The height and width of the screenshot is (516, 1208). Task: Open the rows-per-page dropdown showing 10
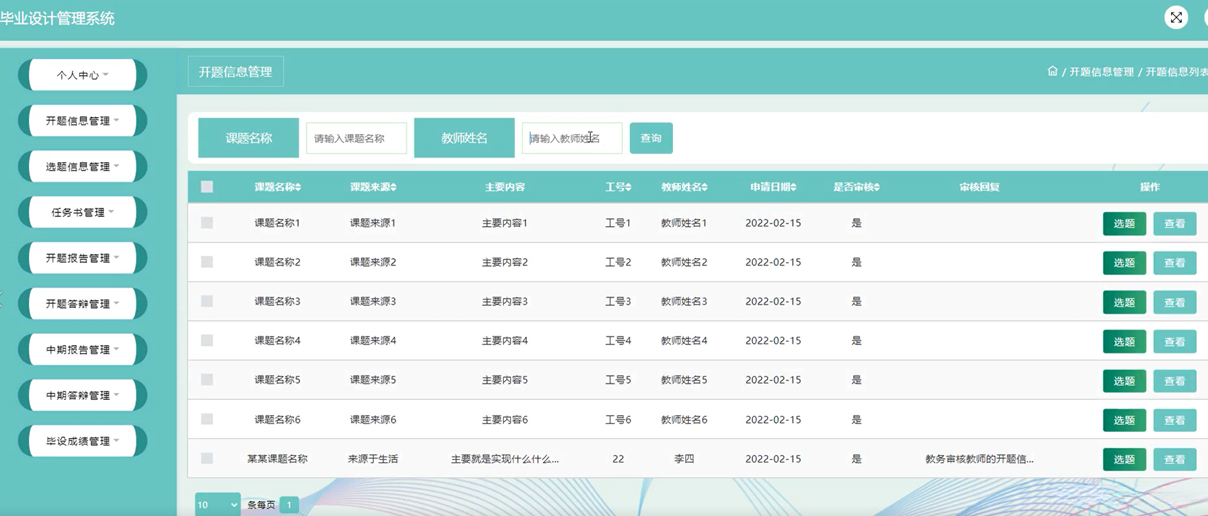click(217, 505)
